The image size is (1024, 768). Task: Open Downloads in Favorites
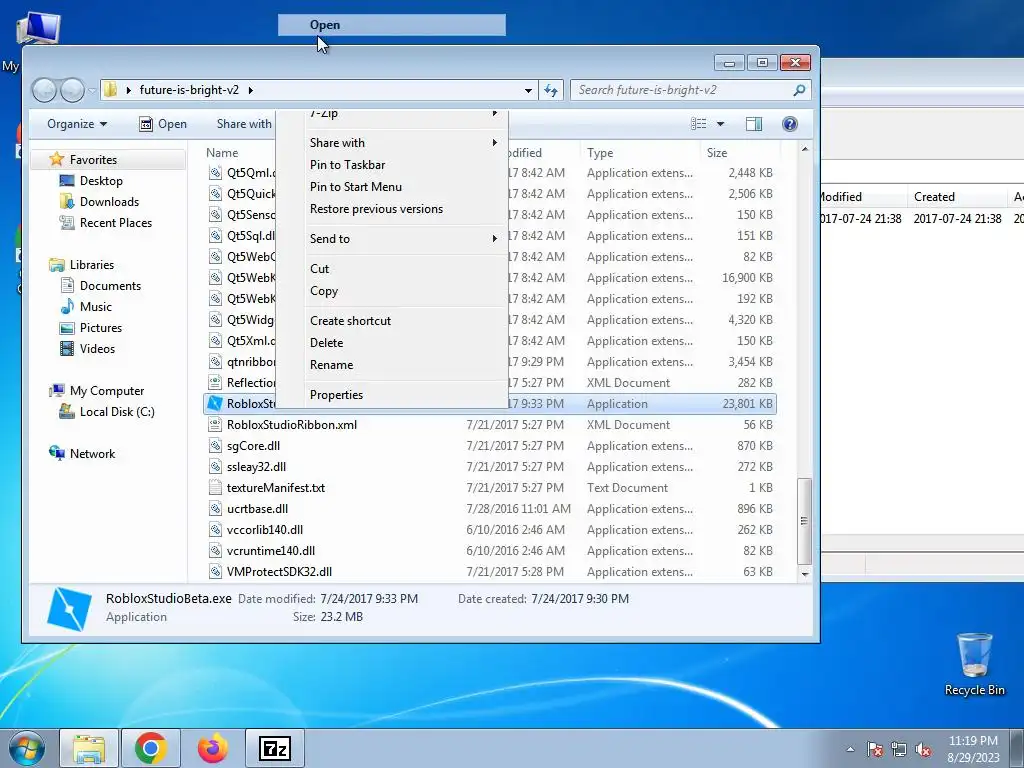(x=109, y=202)
